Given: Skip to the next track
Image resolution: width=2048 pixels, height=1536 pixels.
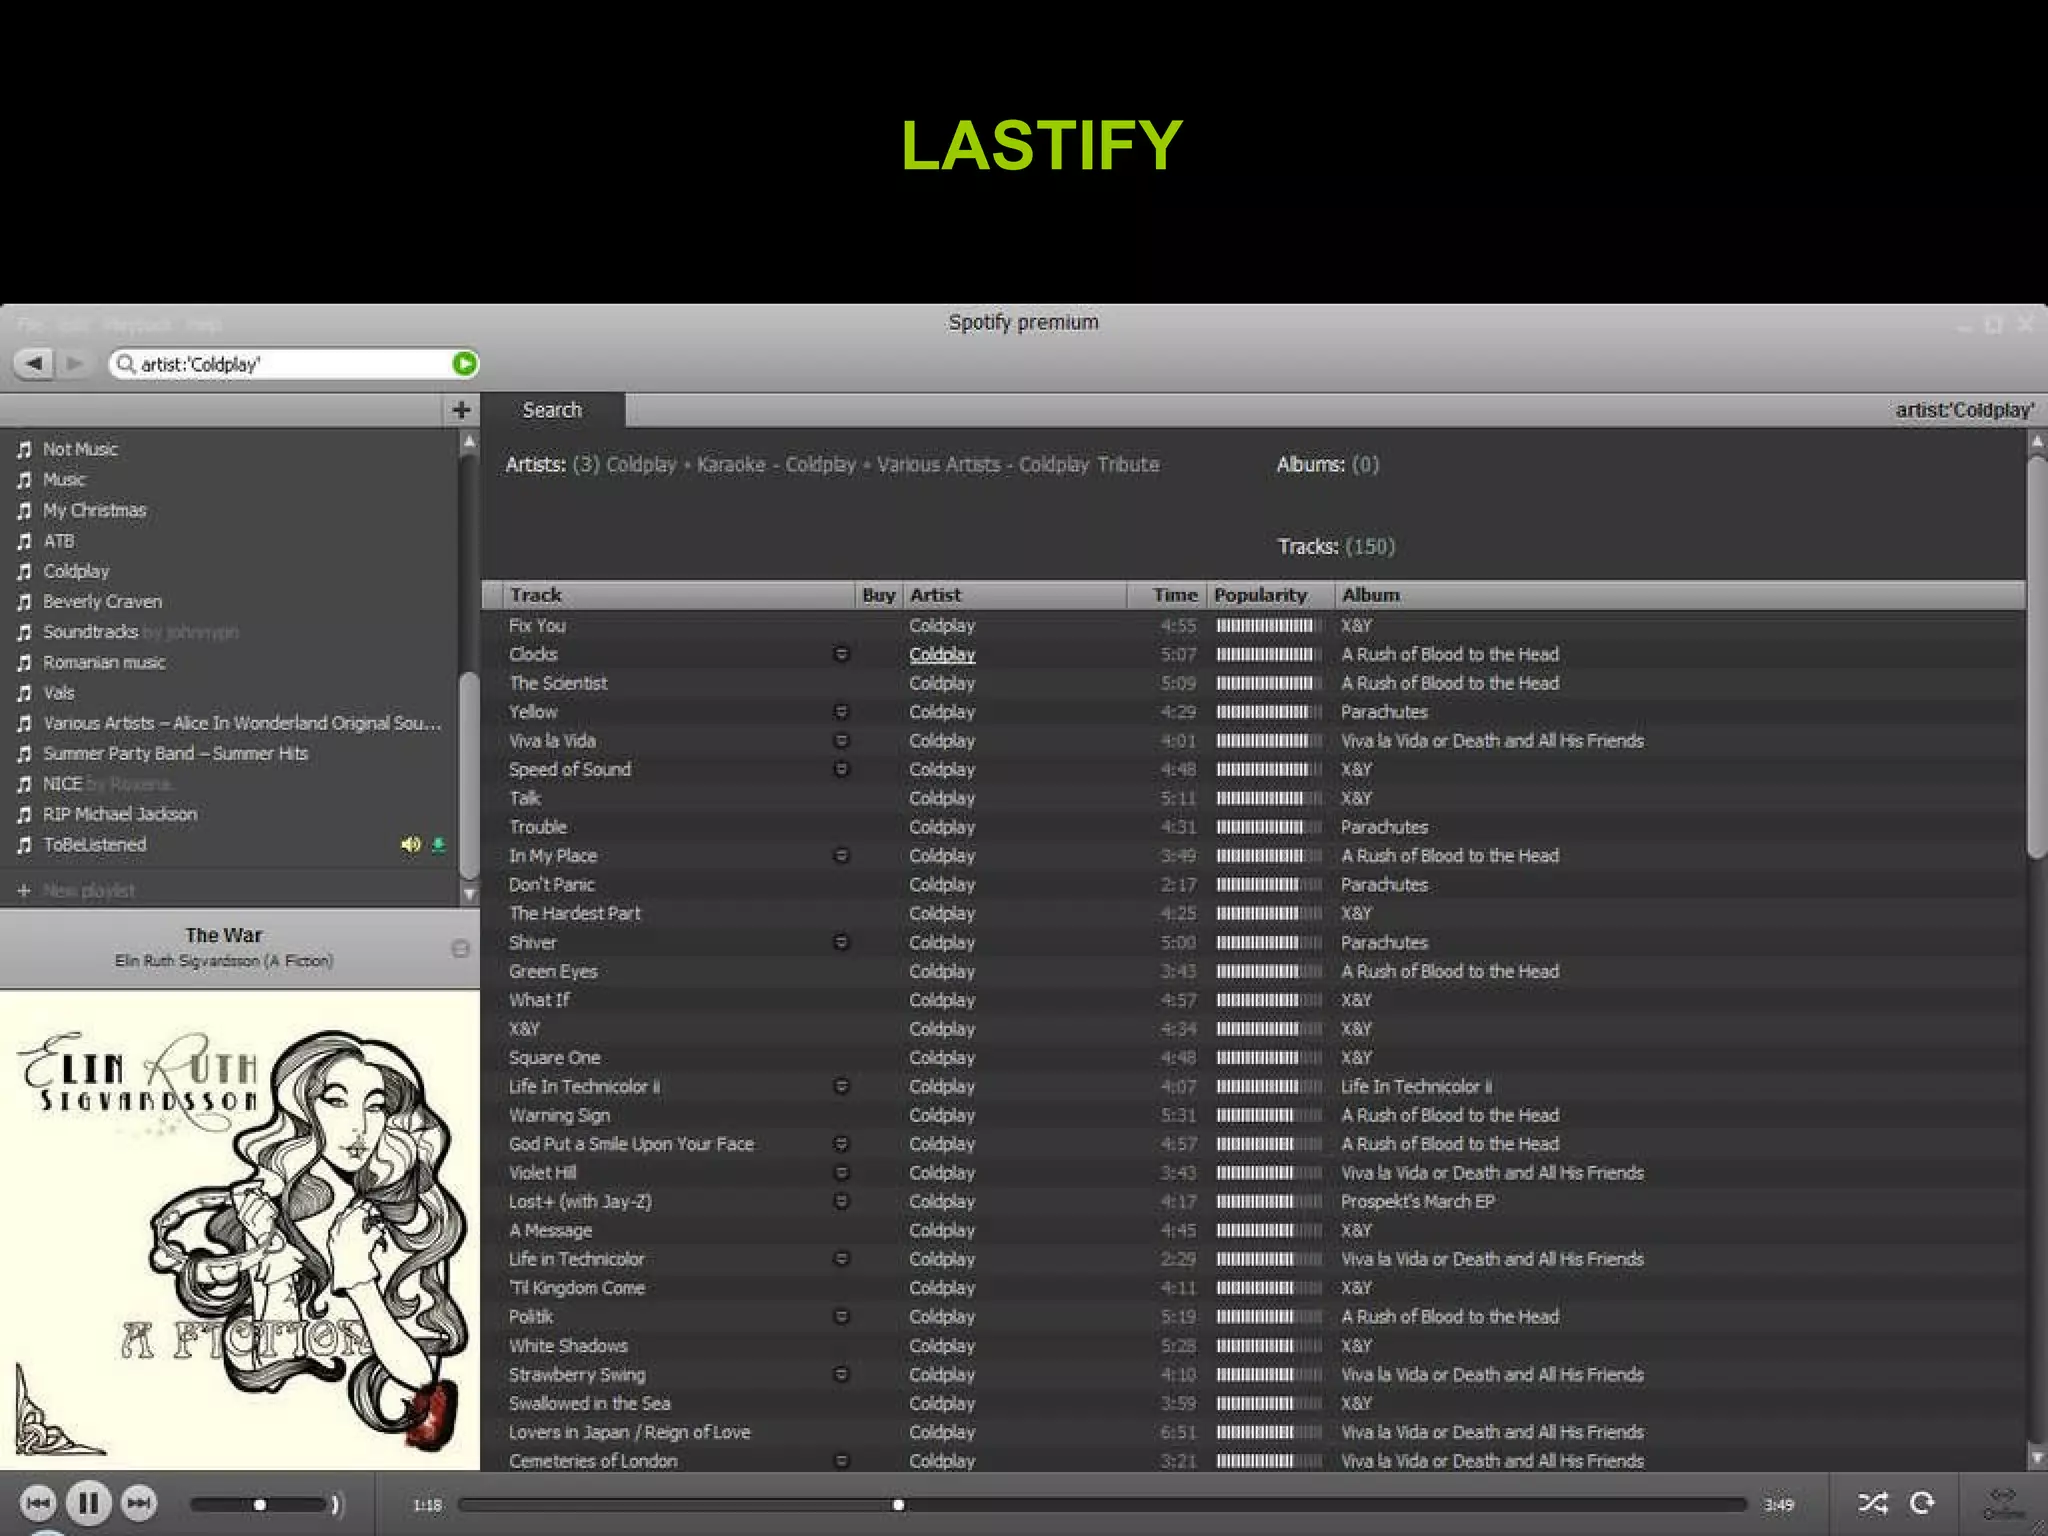Looking at the screenshot, I should [139, 1503].
